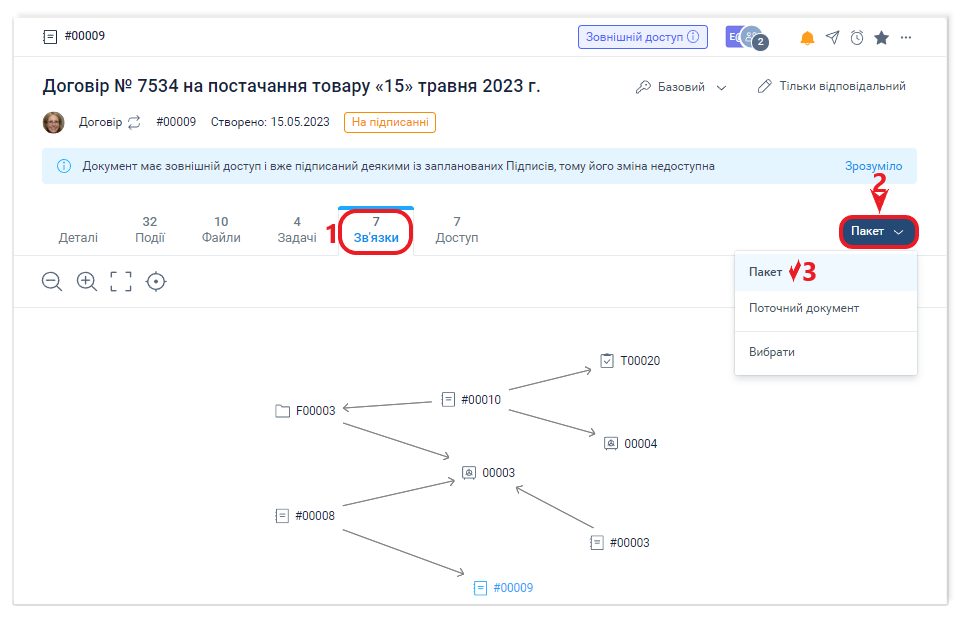
Task: Click the zoom in magnifier icon
Action: [x=87, y=282]
